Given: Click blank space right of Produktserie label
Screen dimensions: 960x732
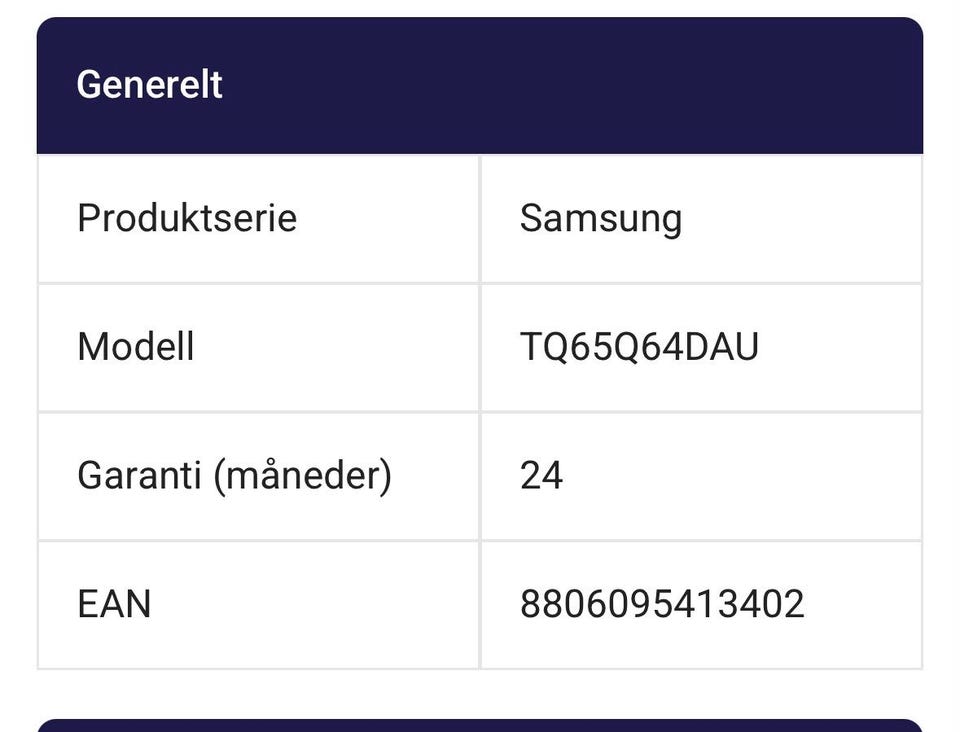Looking at the screenshot, I should click(388, 219).
